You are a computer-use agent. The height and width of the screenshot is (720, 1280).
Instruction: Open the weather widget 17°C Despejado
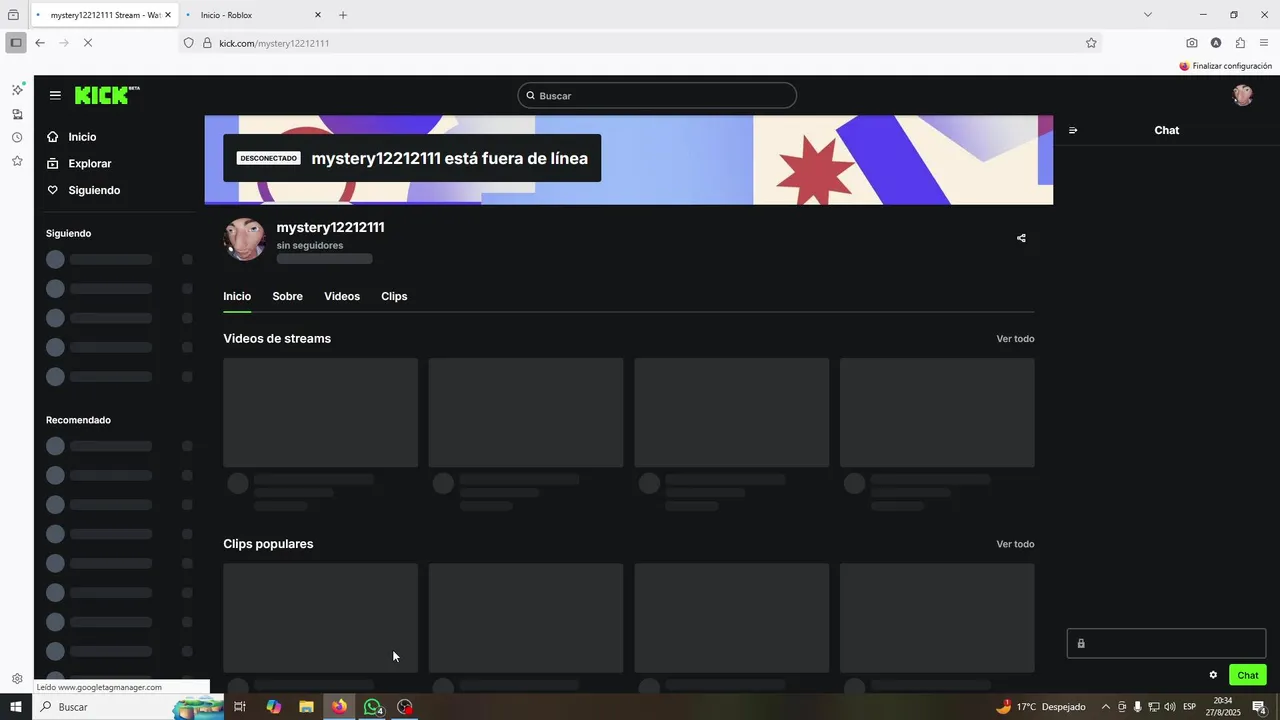pyautogui.click(x=1040, y=707)
